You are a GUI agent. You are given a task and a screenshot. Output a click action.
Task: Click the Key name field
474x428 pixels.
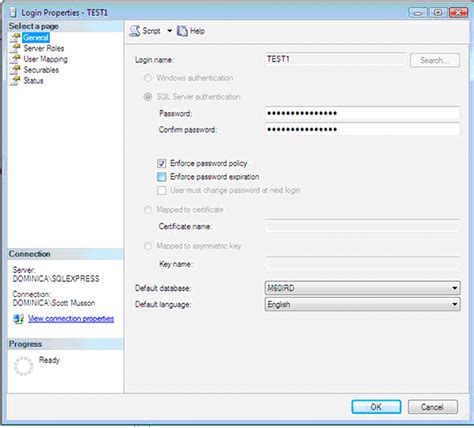click(x=362, y=263)
